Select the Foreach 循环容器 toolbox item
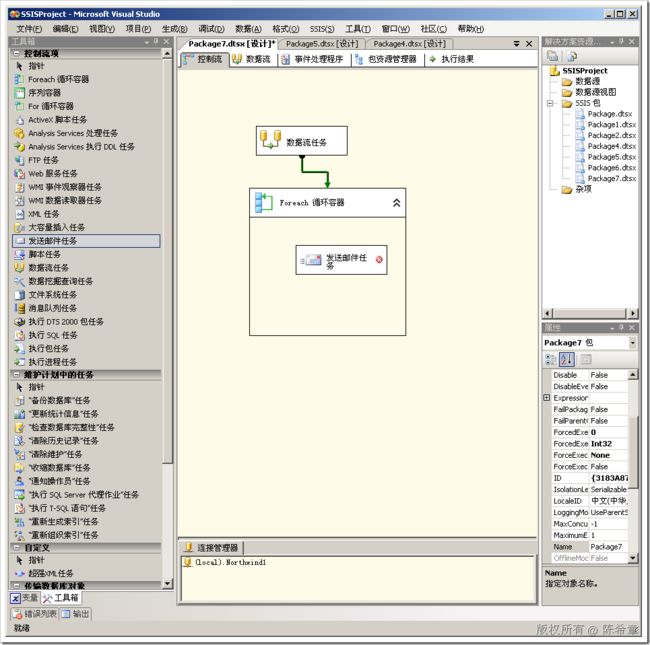The image size is (650, 645). pos(86,79)
